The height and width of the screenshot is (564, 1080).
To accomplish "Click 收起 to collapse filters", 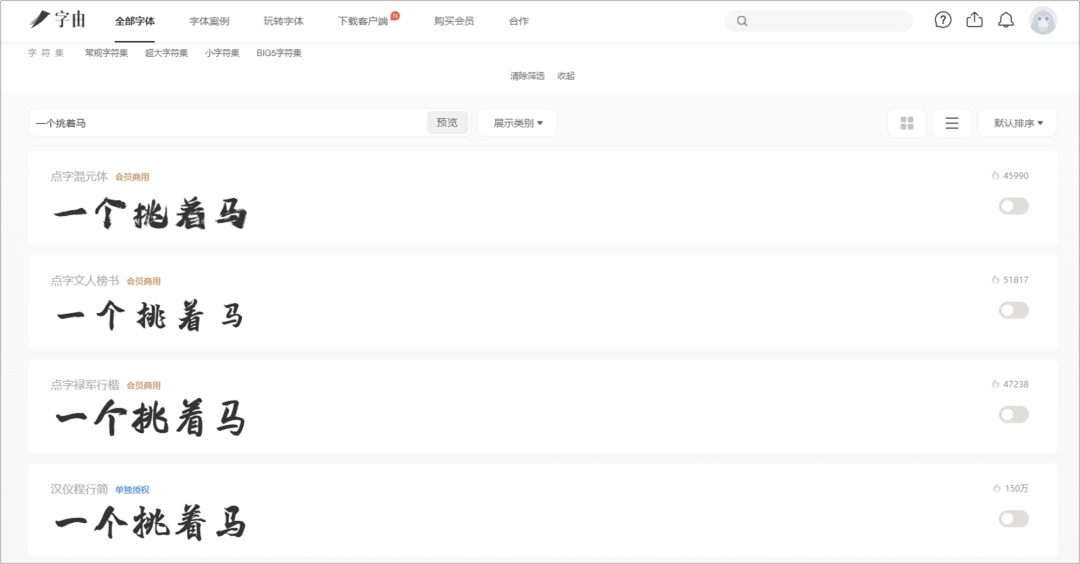I will coord(566,76).
